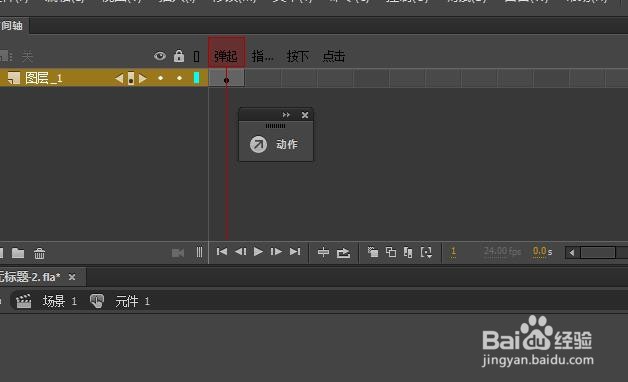Image resolution: width=628 pixels, height=382 pixels.
Task: Return to 场景 1 in edit bar
Action: 60,301
